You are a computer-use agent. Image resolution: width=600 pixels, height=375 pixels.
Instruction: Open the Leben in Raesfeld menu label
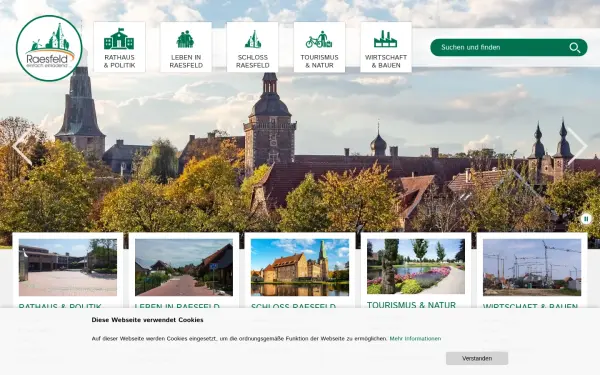tap(186, 61)
